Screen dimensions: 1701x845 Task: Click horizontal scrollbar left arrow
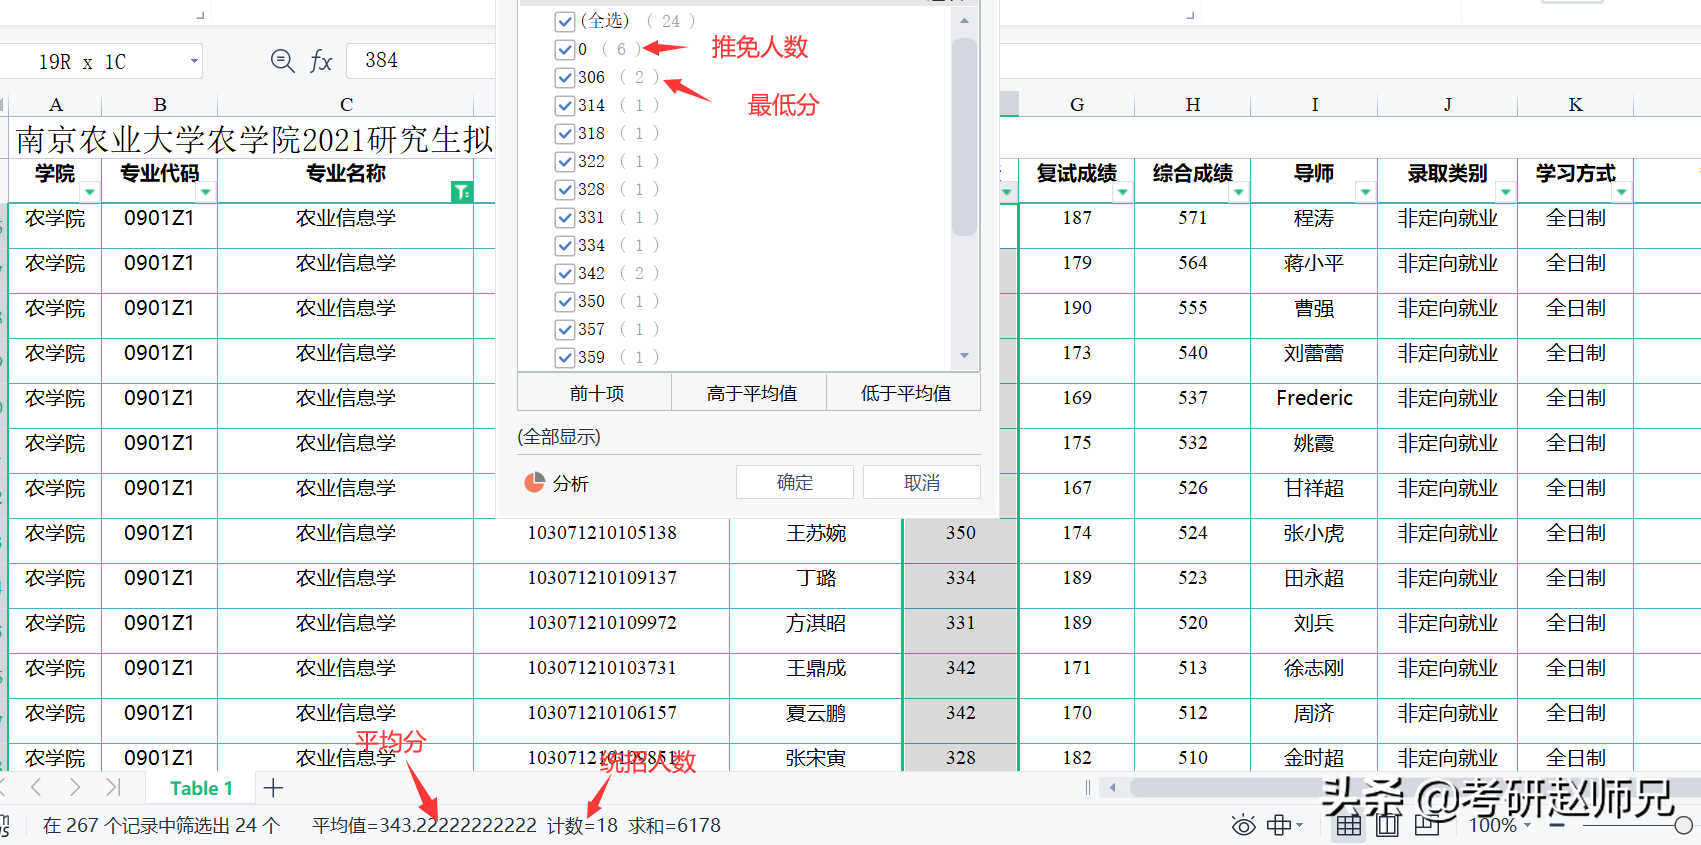1112,787
